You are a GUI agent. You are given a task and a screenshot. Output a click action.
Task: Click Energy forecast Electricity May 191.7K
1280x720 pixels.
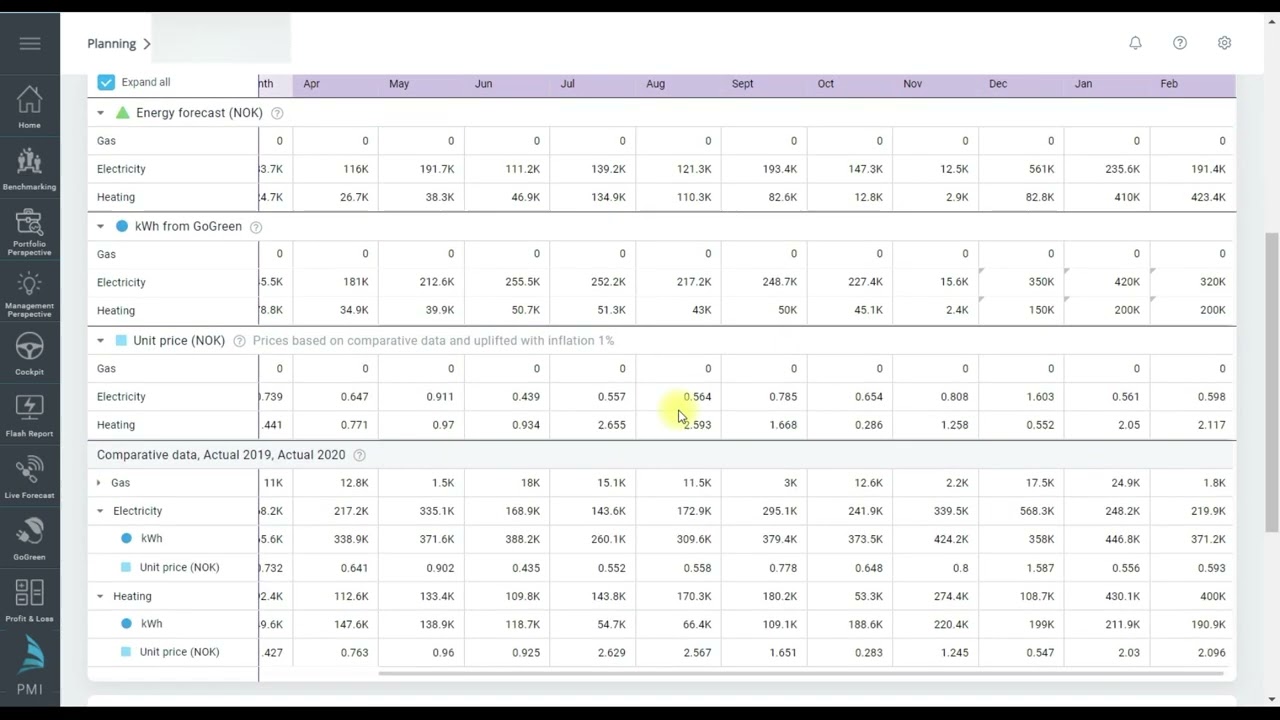437,169
